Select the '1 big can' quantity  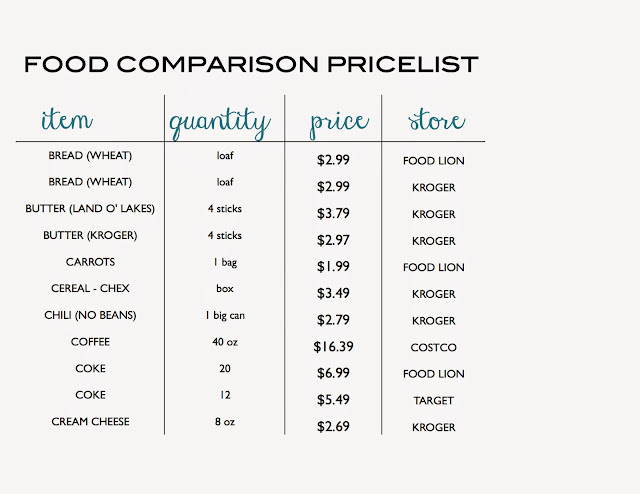click(224, 315)
